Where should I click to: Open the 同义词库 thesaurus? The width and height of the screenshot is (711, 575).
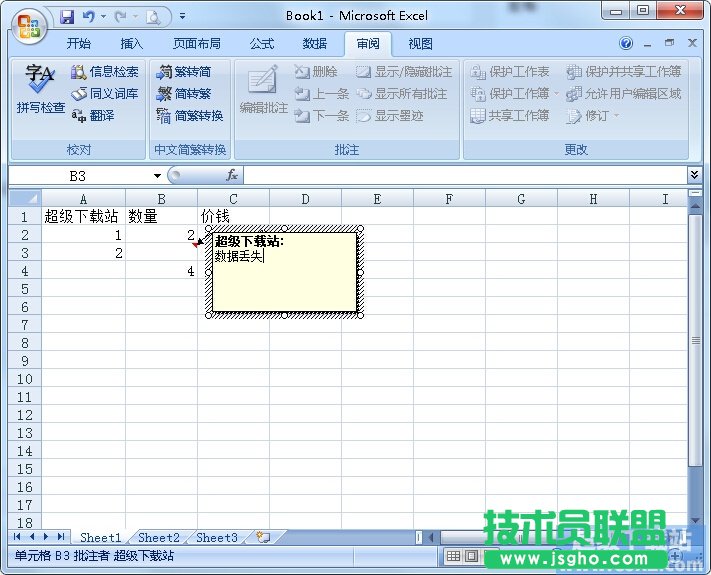point(105,94)
